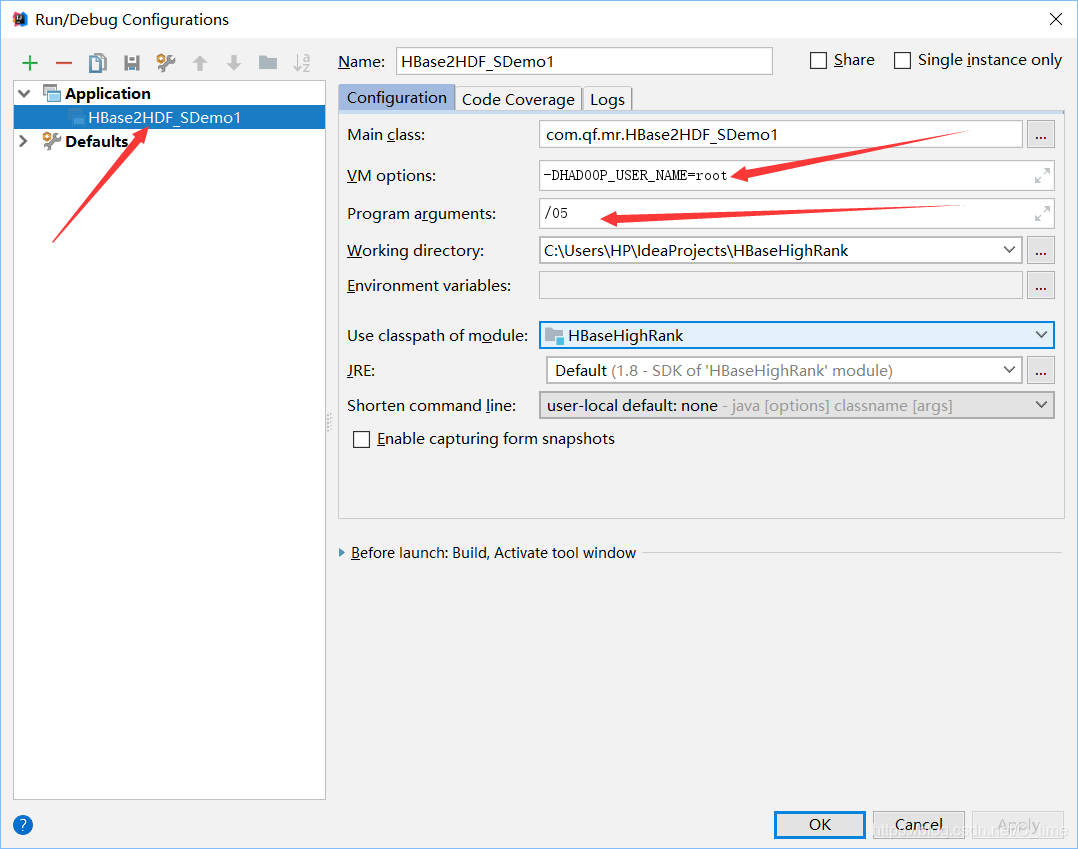
Task: Add a new run configuration
Action: pos(30,63)
